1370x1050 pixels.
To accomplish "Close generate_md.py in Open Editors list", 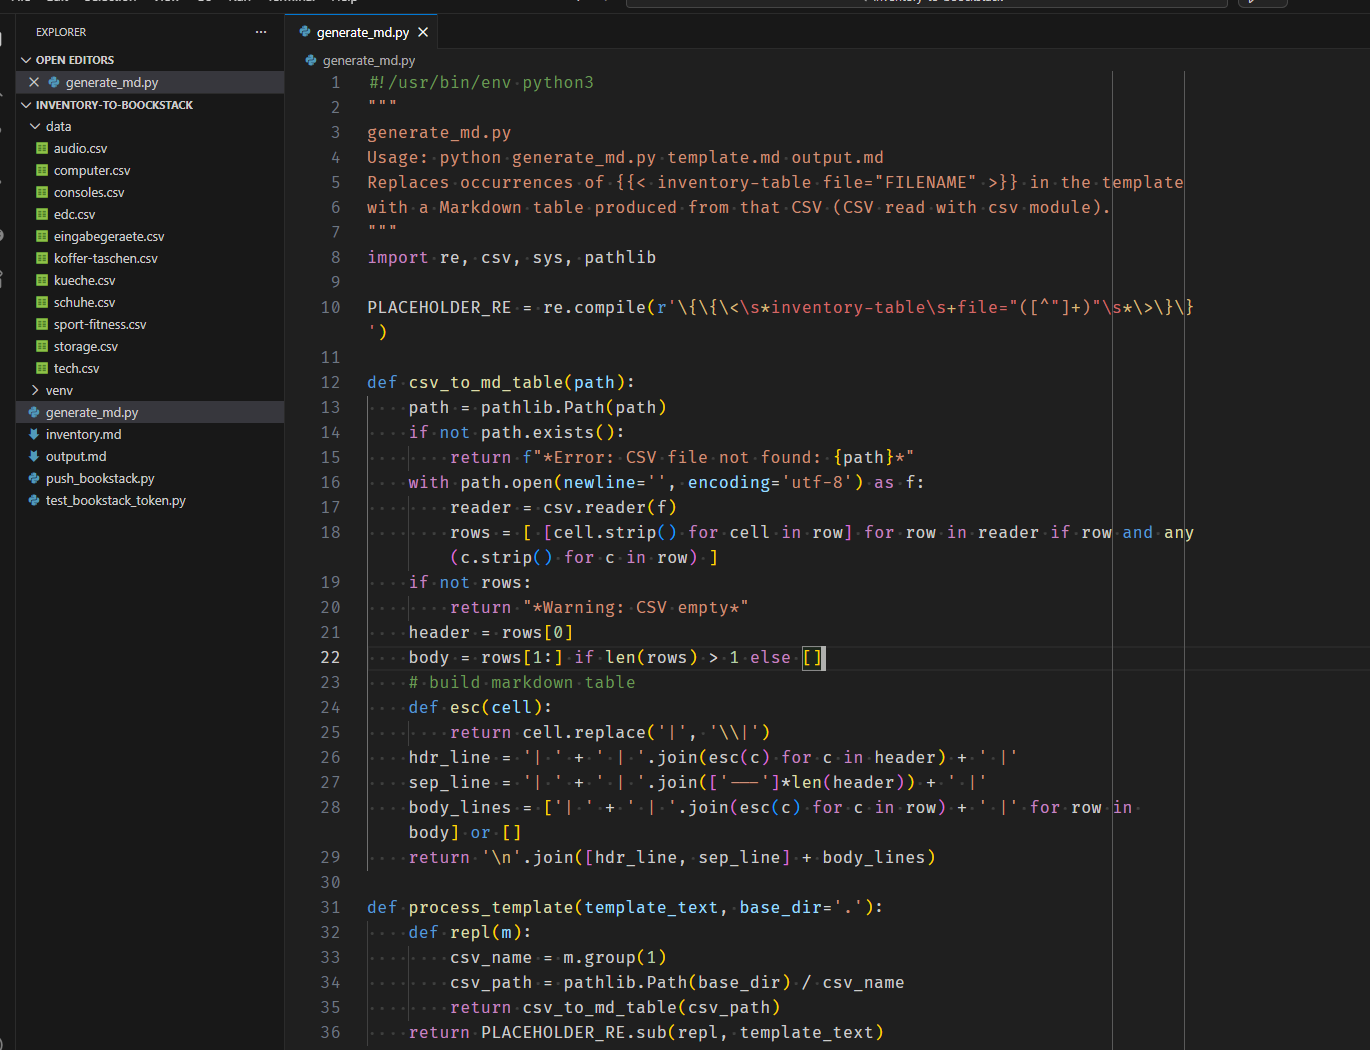I will click(34, 82).
